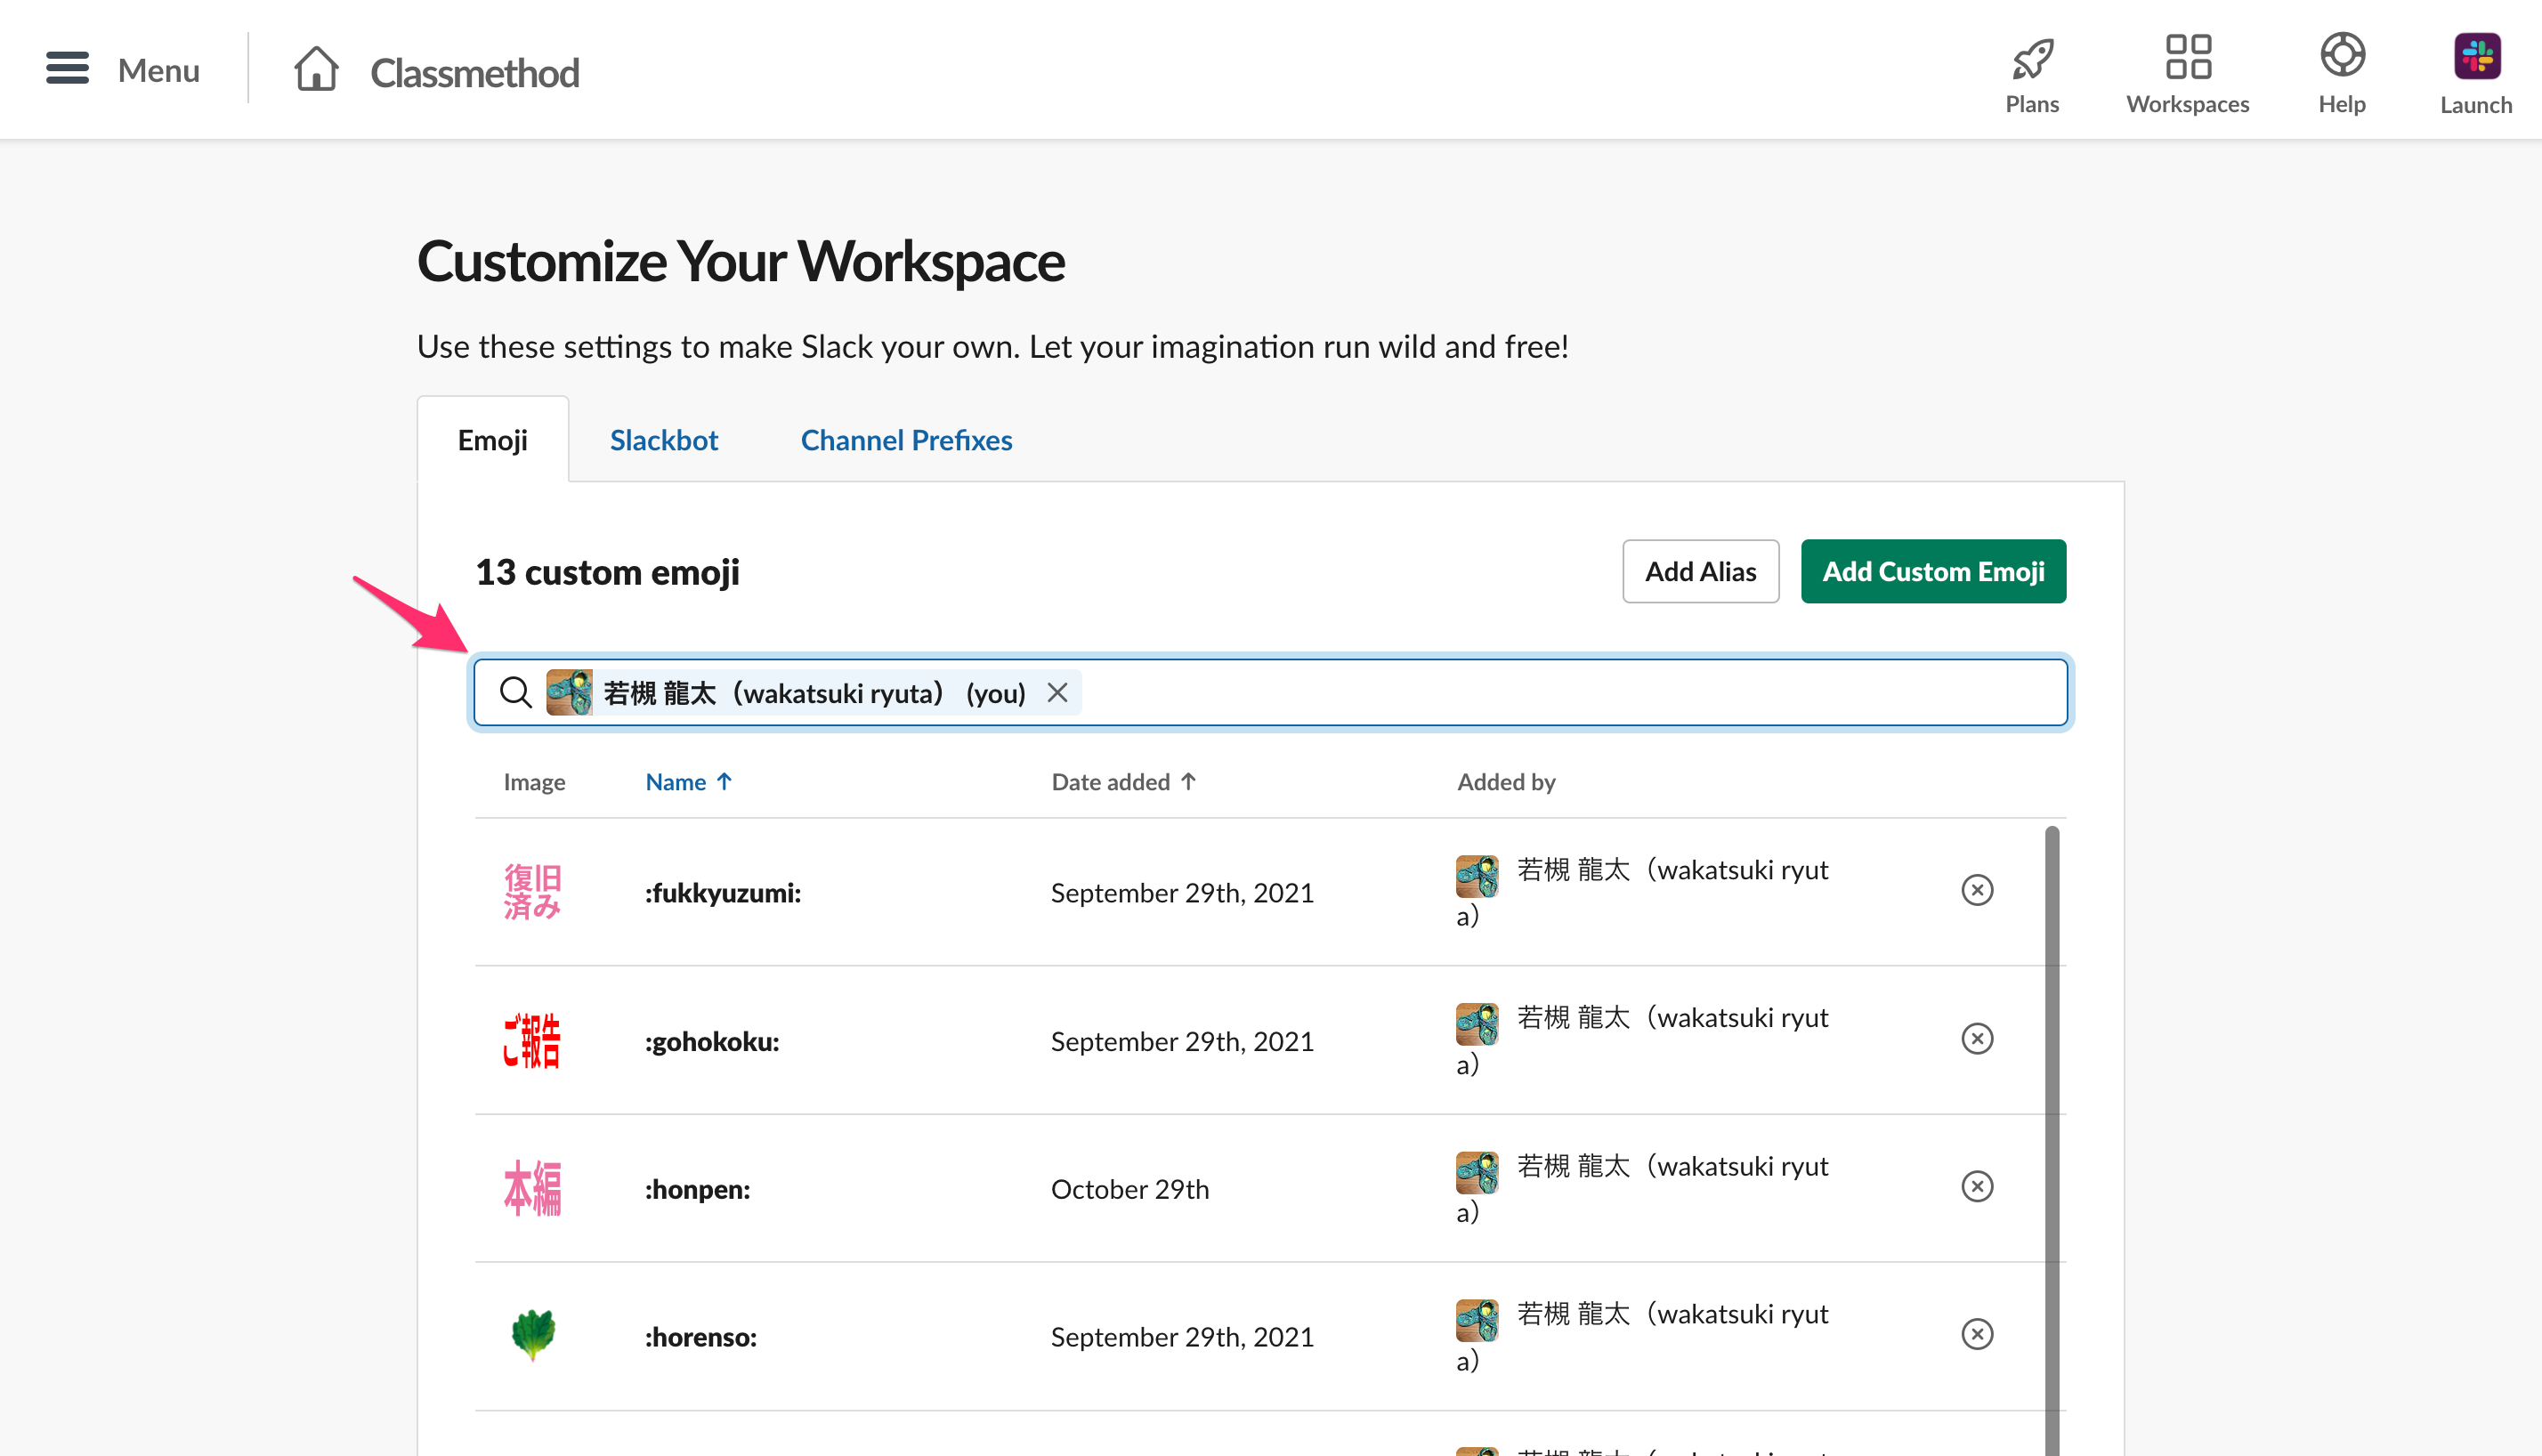
Task: Open Help lifebuoy icon
Action: (x=2342, y=55)
